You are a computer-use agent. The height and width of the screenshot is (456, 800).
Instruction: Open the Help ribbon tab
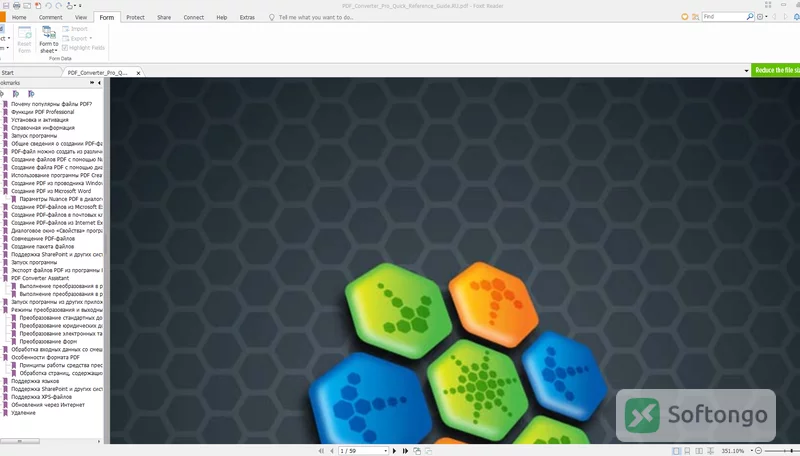221,17
